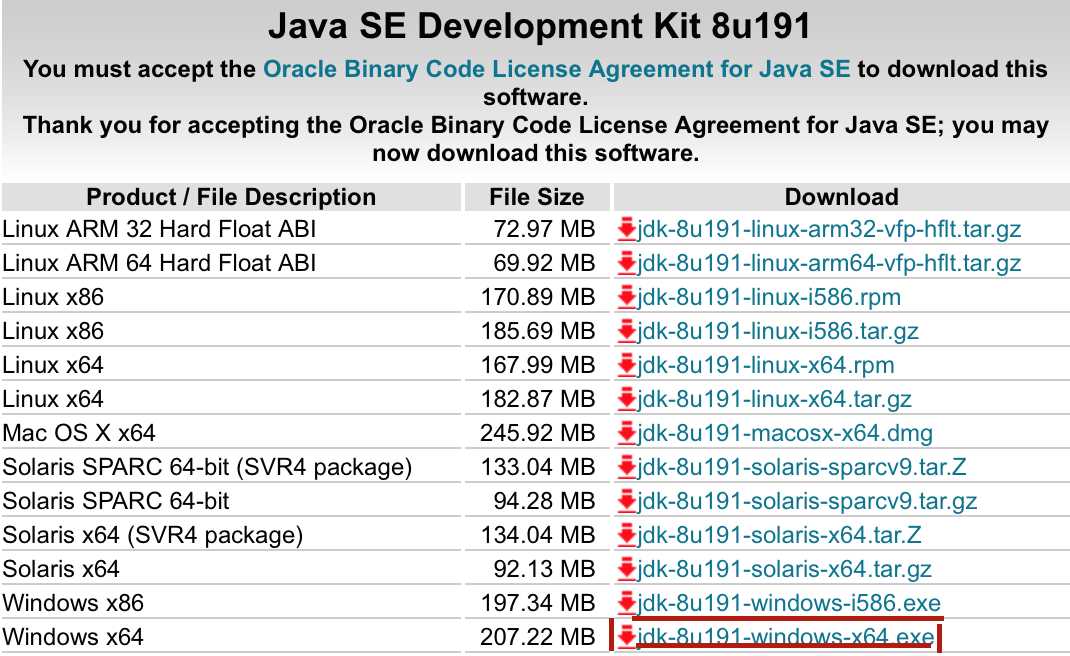This screenshot has height=656, width=1070.
Task: Select the Linux ARM 32 Hard Float ABI description
Action: click(x=159, y=229)
